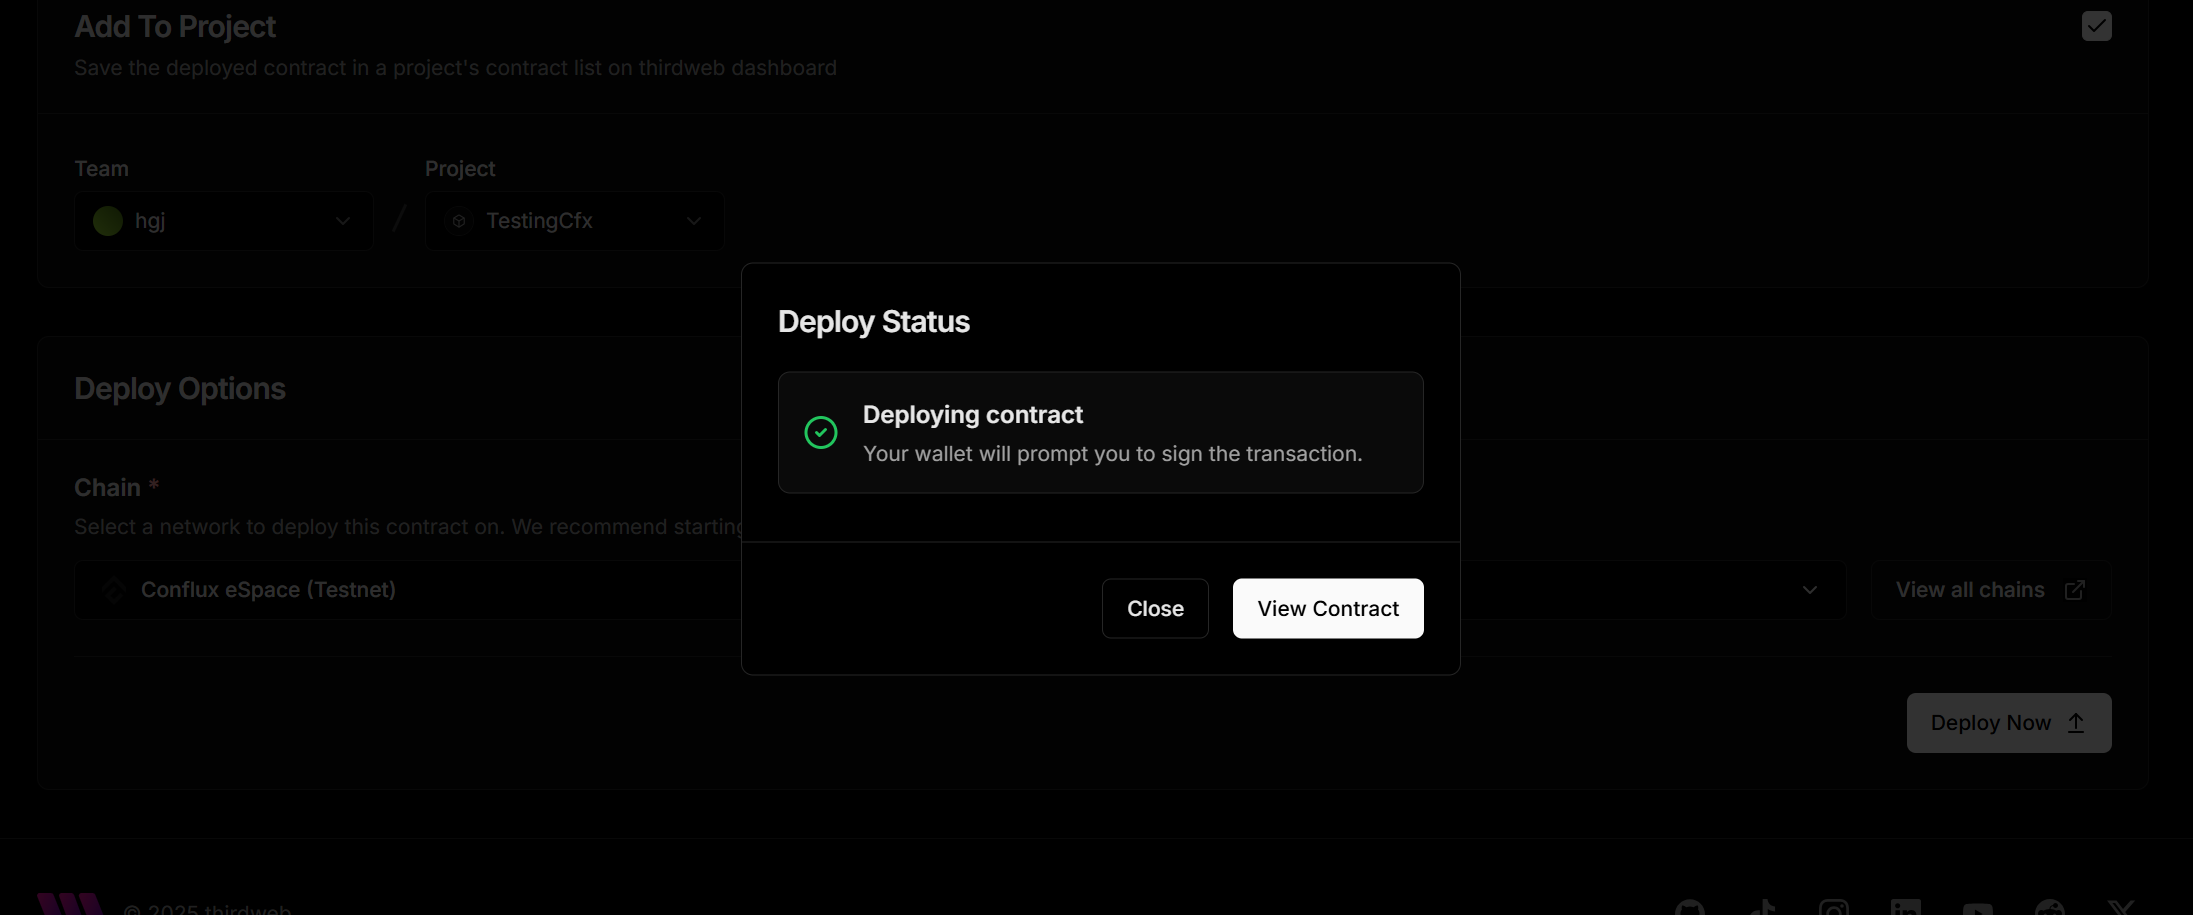The height and width of the screenshot is (915, 2193).
Task: Click the hgj team avatar
Action: pos(108,220)
